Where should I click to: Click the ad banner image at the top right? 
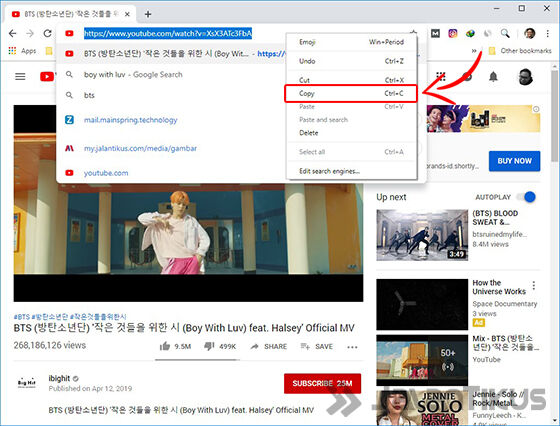click(x=483, y=119)
